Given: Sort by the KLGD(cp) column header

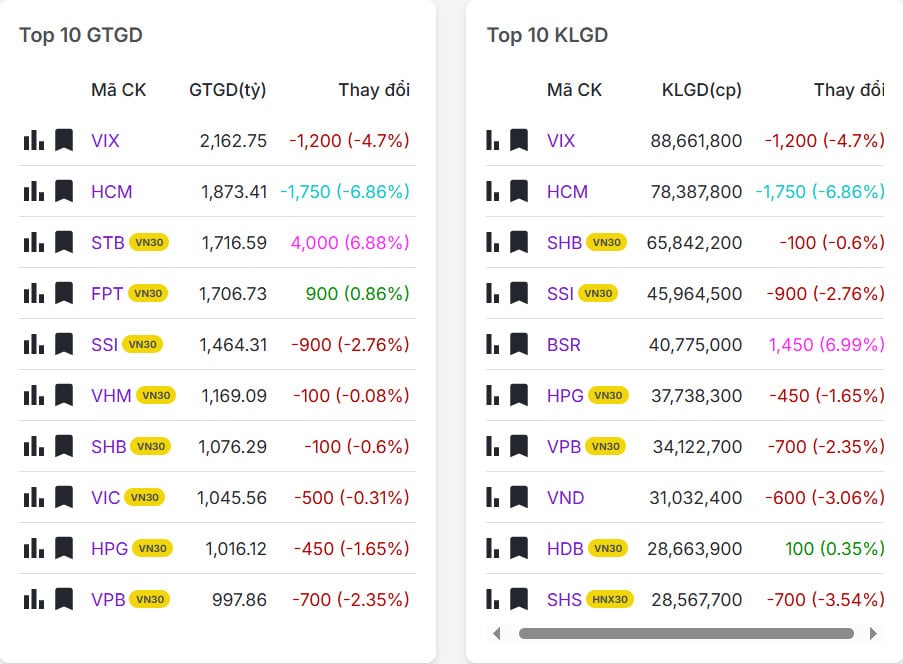Looking at the screenshot, I should coord(703,89).
